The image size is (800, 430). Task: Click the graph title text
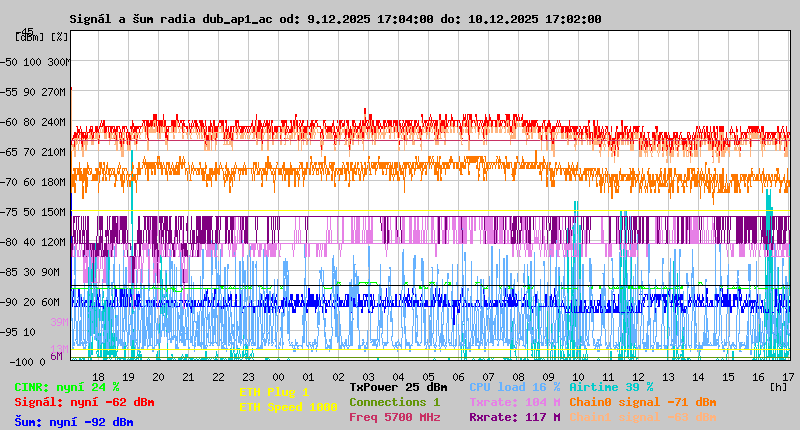(x=335, y=19)
